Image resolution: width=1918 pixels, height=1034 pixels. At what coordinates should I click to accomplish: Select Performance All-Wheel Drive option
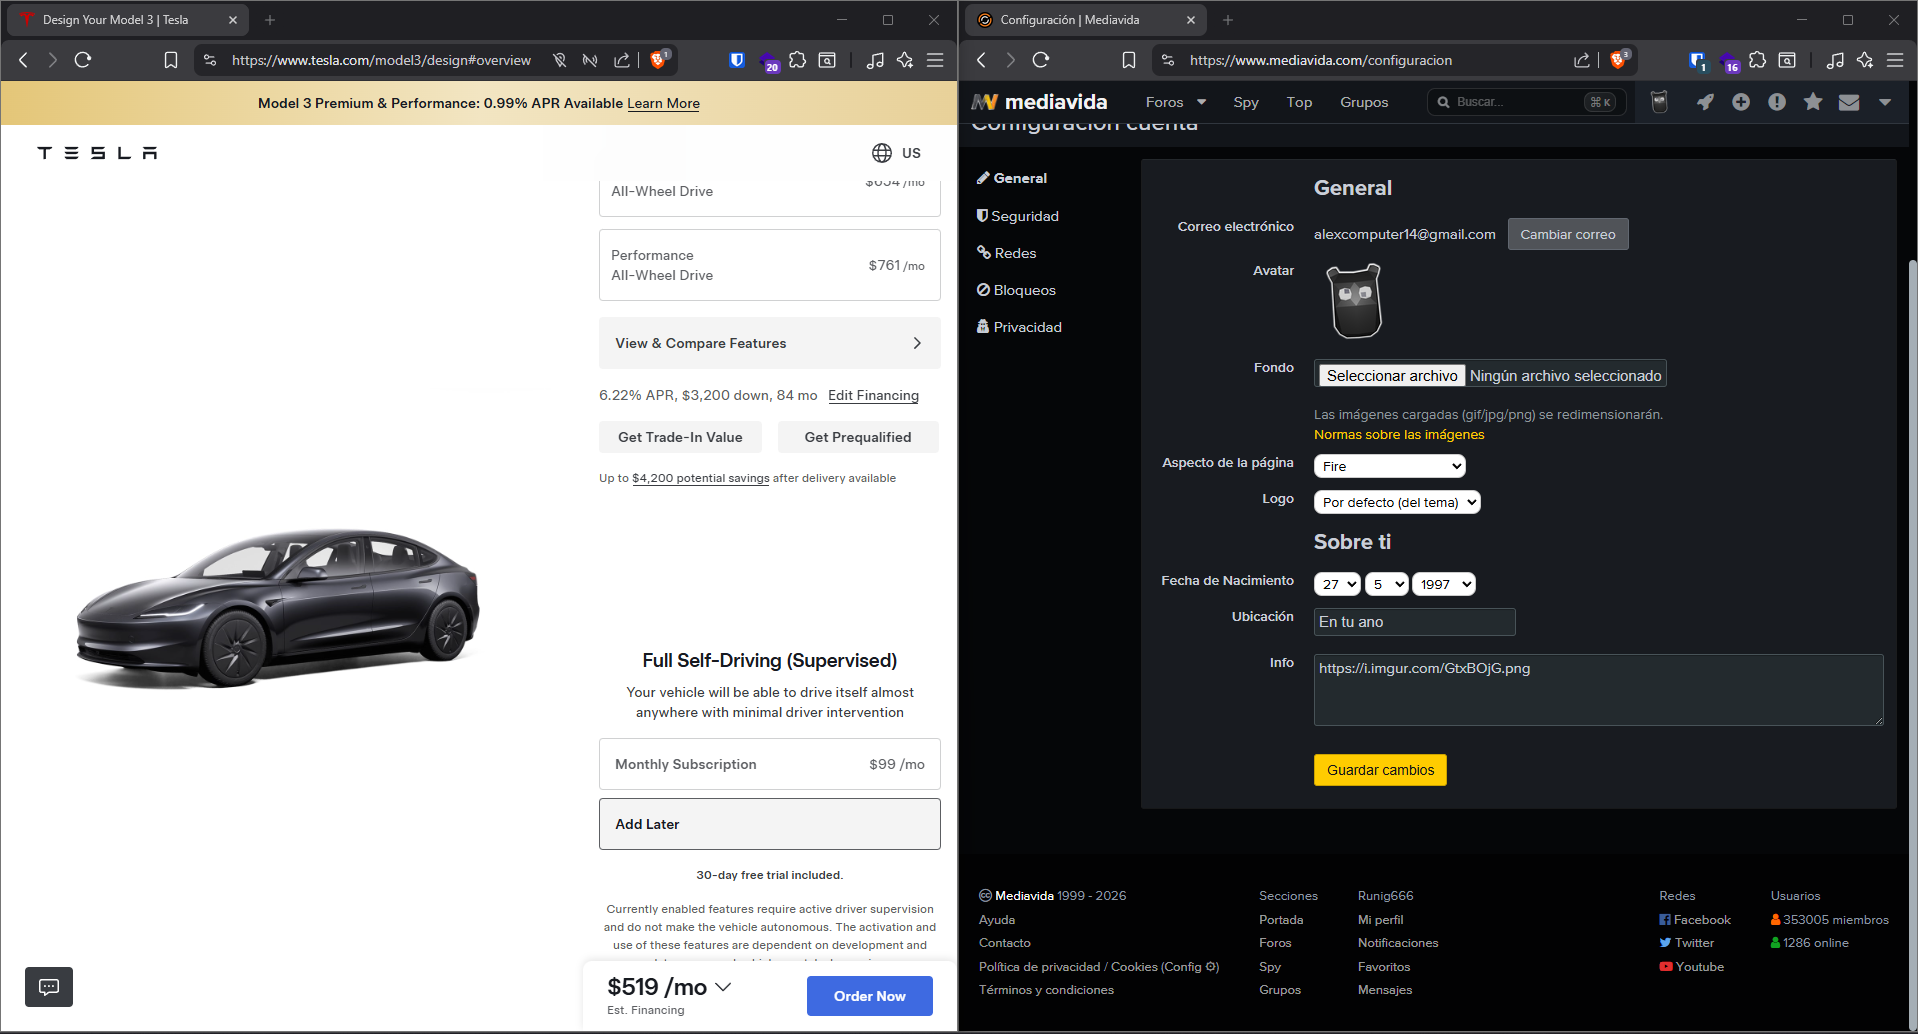point(769,265)
